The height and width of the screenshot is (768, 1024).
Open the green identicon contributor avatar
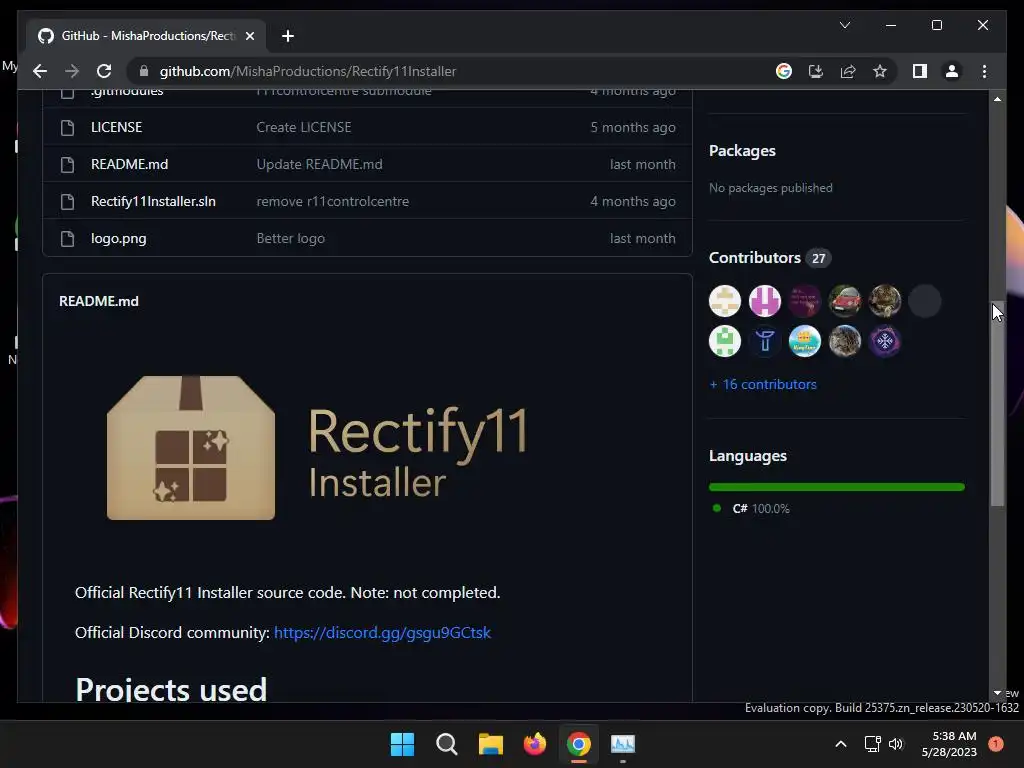[725, 342]
